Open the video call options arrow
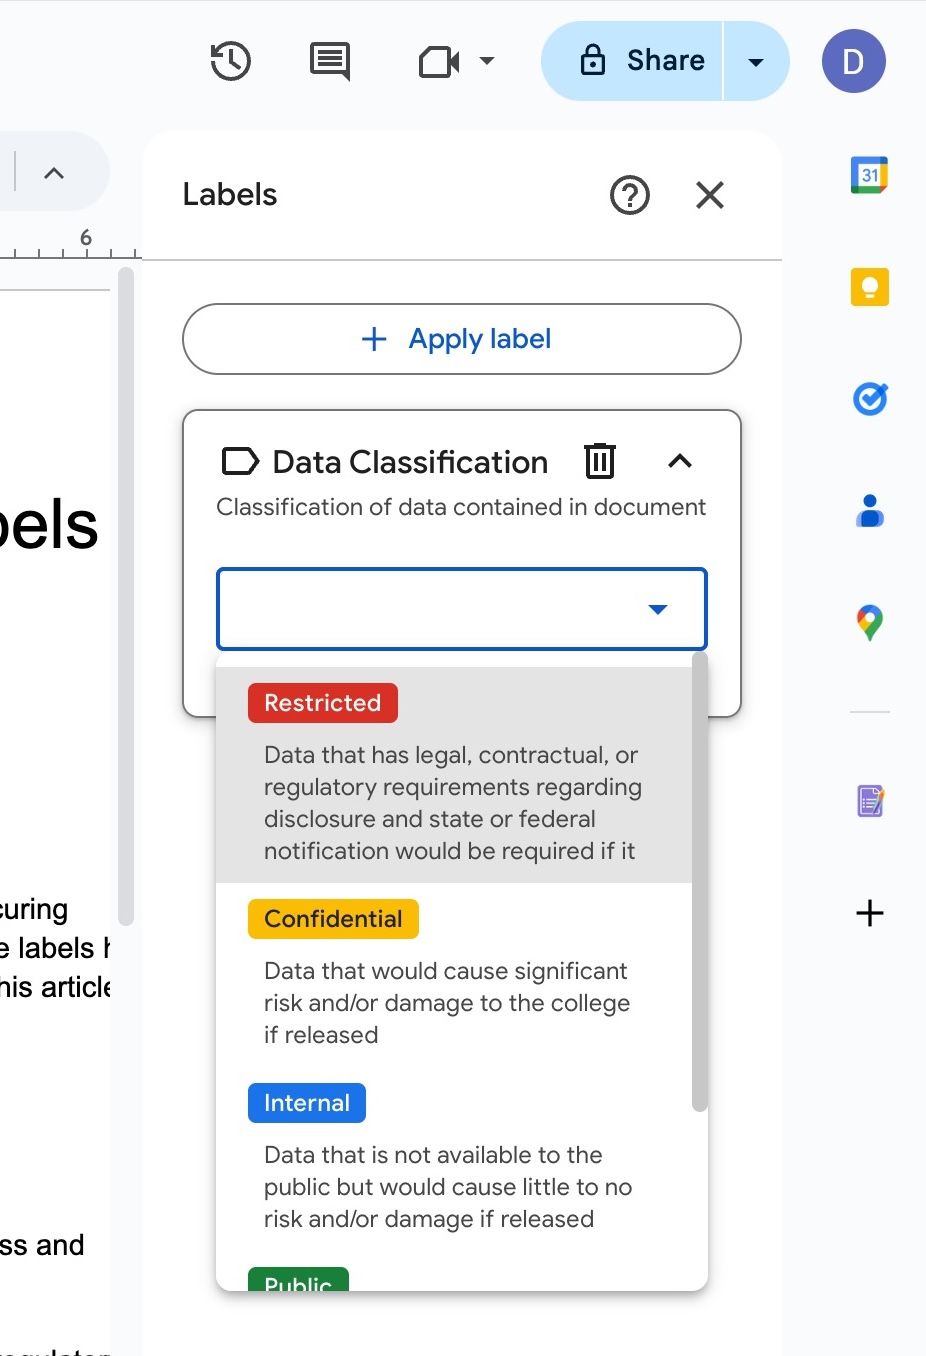926x1356 pixels. point(487,61)
